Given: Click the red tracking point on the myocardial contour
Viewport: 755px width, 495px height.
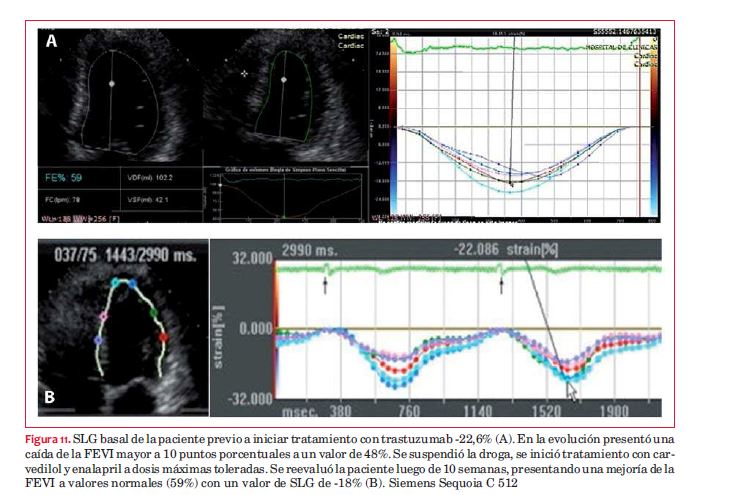Looking at the screenshot, I should click(165, 339).
